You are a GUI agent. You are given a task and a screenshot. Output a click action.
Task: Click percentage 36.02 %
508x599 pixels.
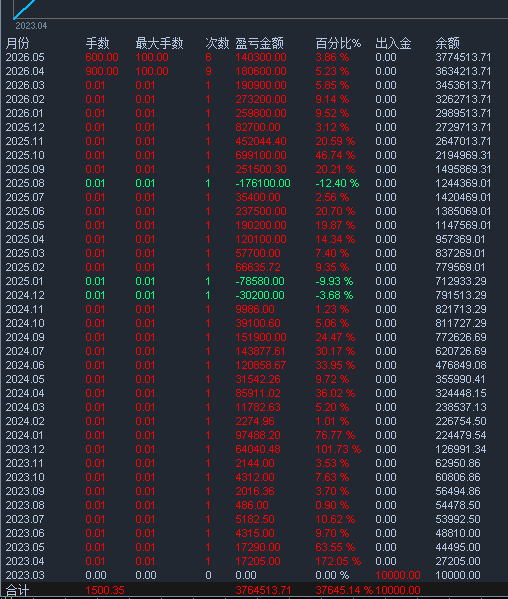[335, 393]
